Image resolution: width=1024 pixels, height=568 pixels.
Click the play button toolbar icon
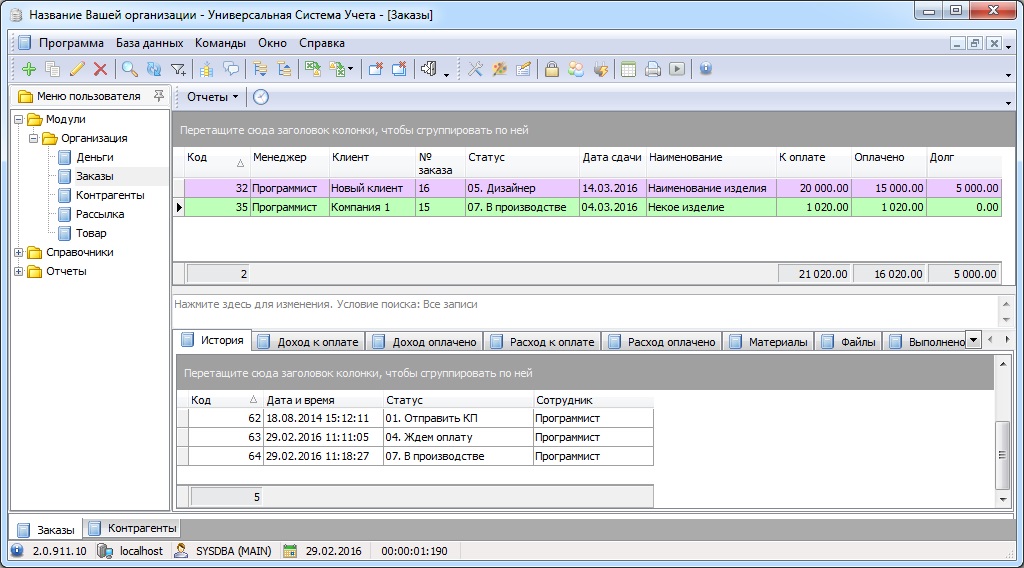tap(677, 69)
